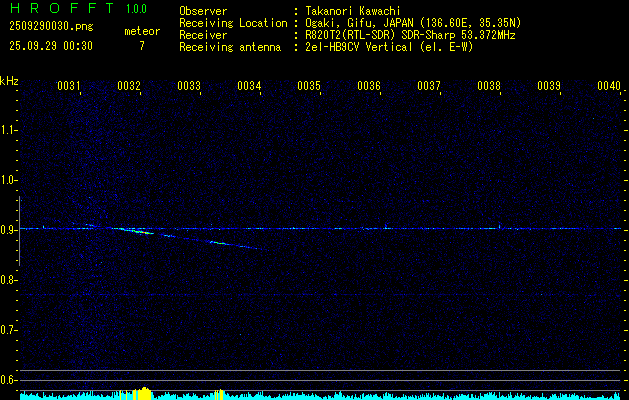Click the kHz axis unit label
The image size is (629, 400).
tap(9, 81)
